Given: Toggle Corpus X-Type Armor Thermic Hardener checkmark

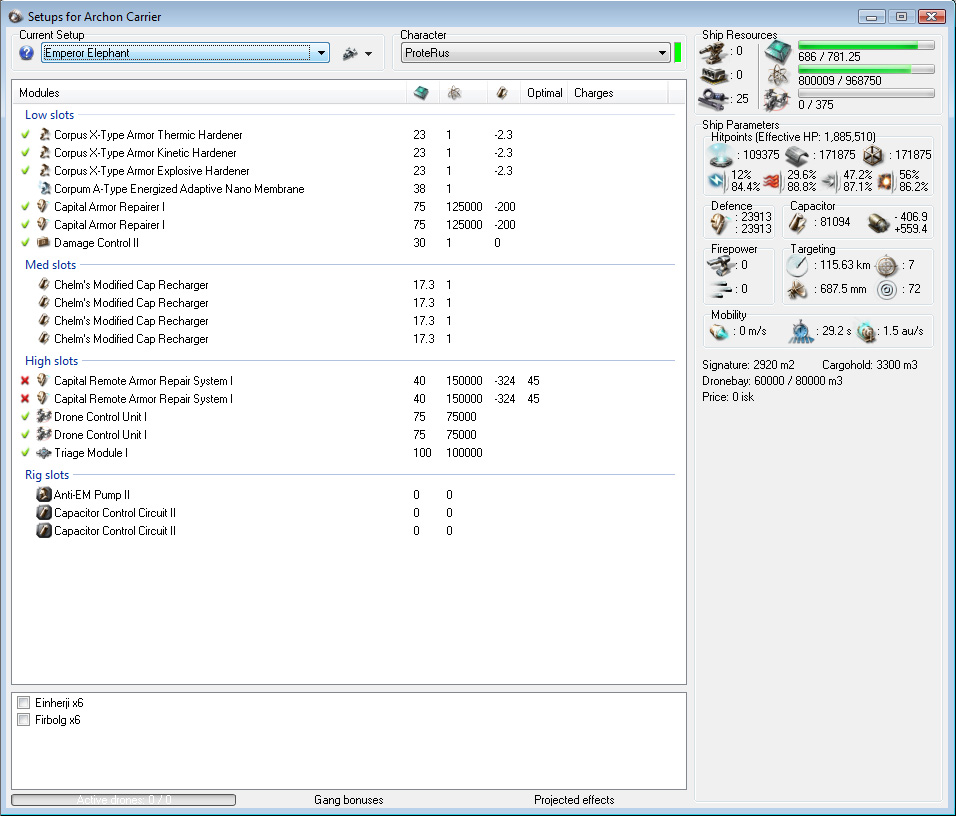Looking at the screenshot, I should coord(26,135).
